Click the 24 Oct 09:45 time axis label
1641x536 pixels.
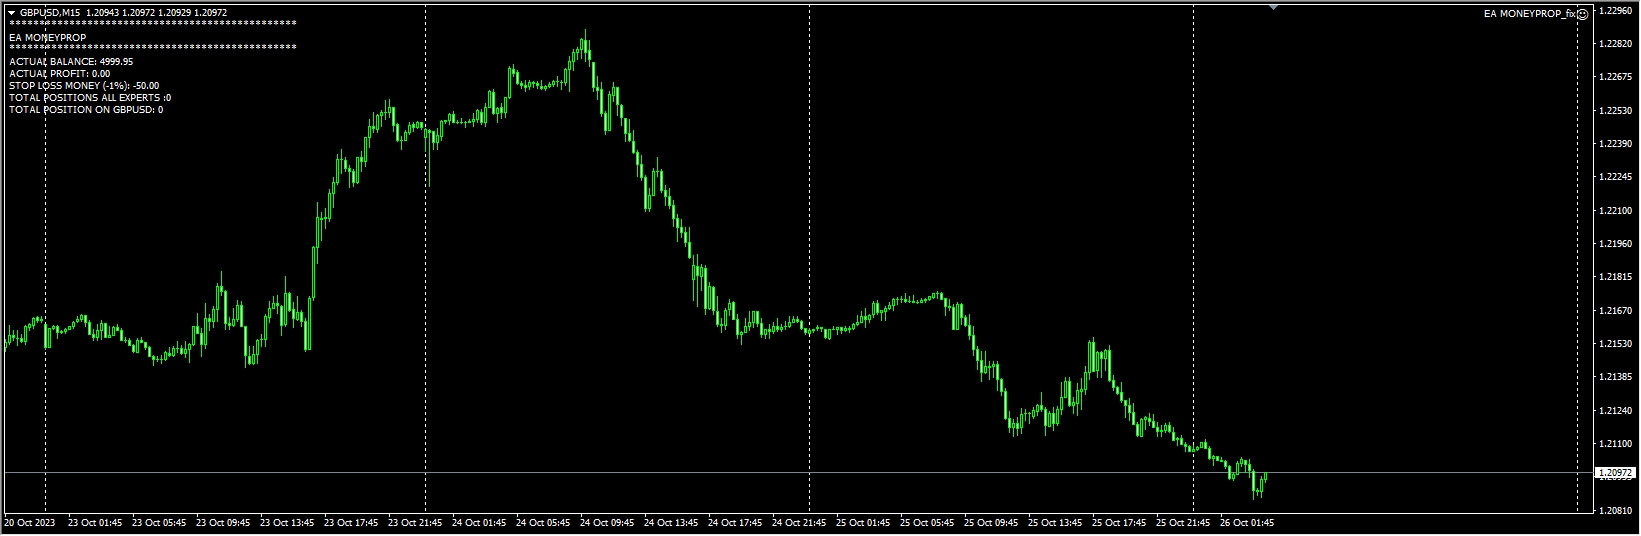pyautogui.click(x=607, y=522)
